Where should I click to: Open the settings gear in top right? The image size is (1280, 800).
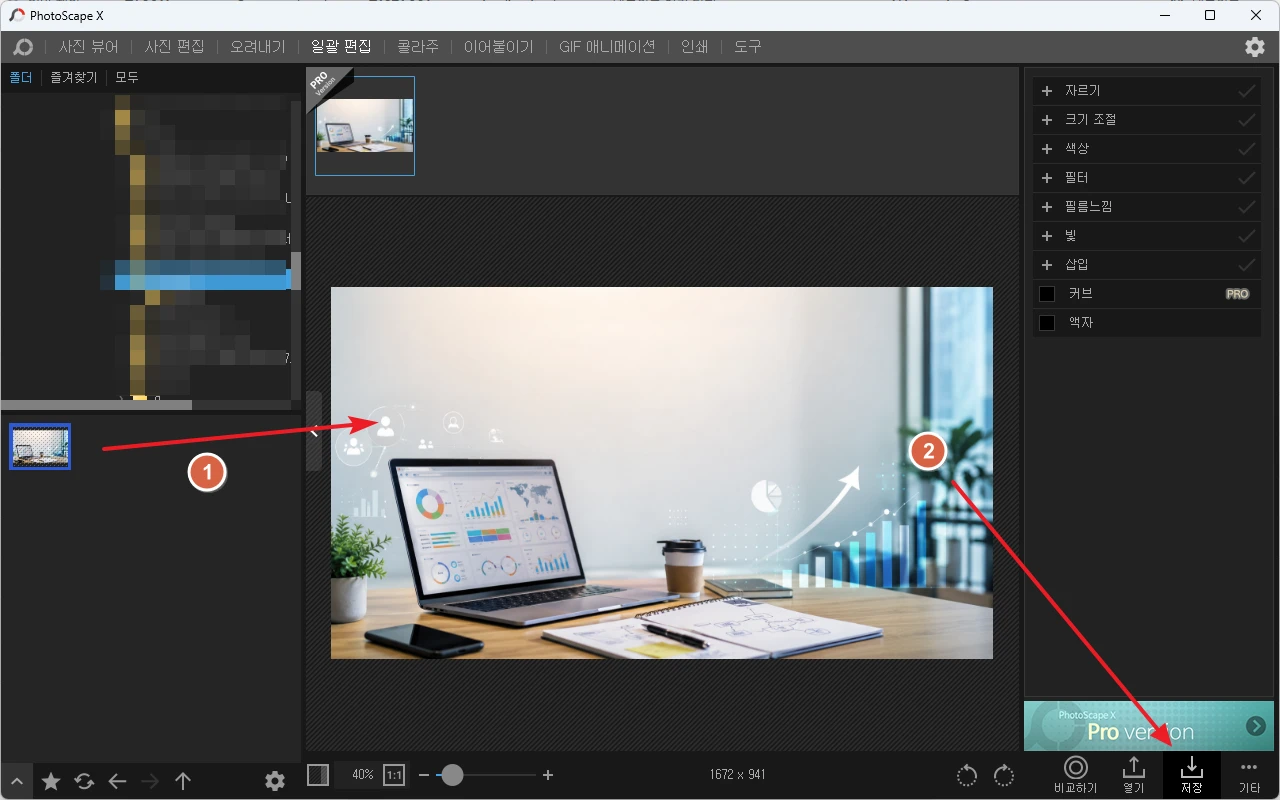coord(1254,47)
